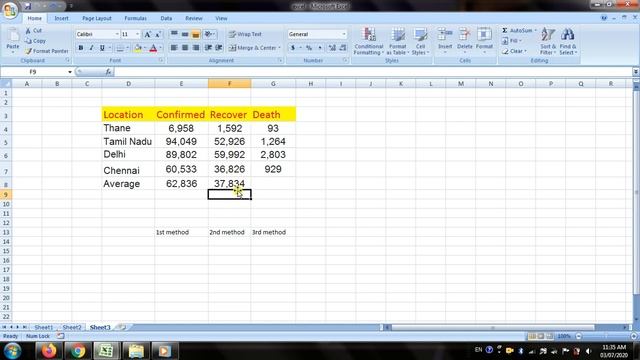Image resolution: width=640 pixels, height=360 pixels.
Task: Increase decimal places
Action: [x=332, y=48]
